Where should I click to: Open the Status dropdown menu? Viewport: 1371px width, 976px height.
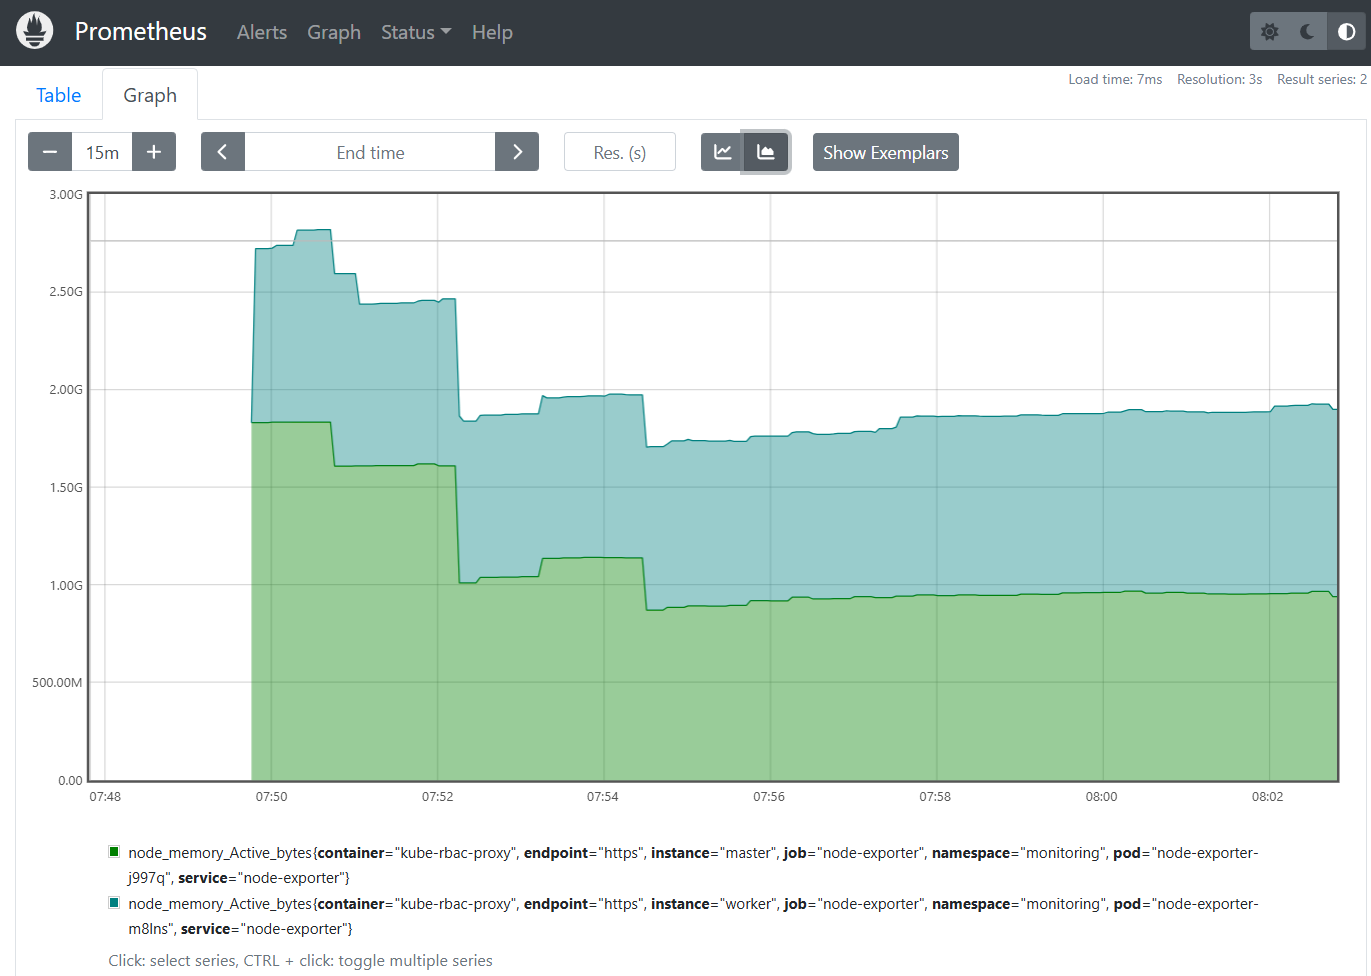[x=416, y=32]
